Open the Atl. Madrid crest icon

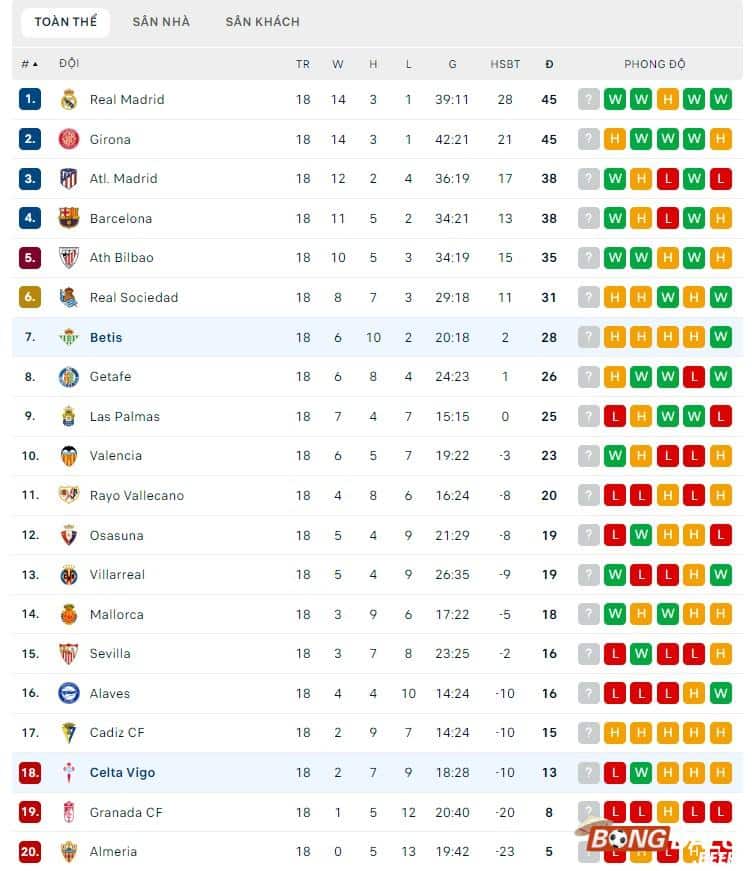(69, 178)
